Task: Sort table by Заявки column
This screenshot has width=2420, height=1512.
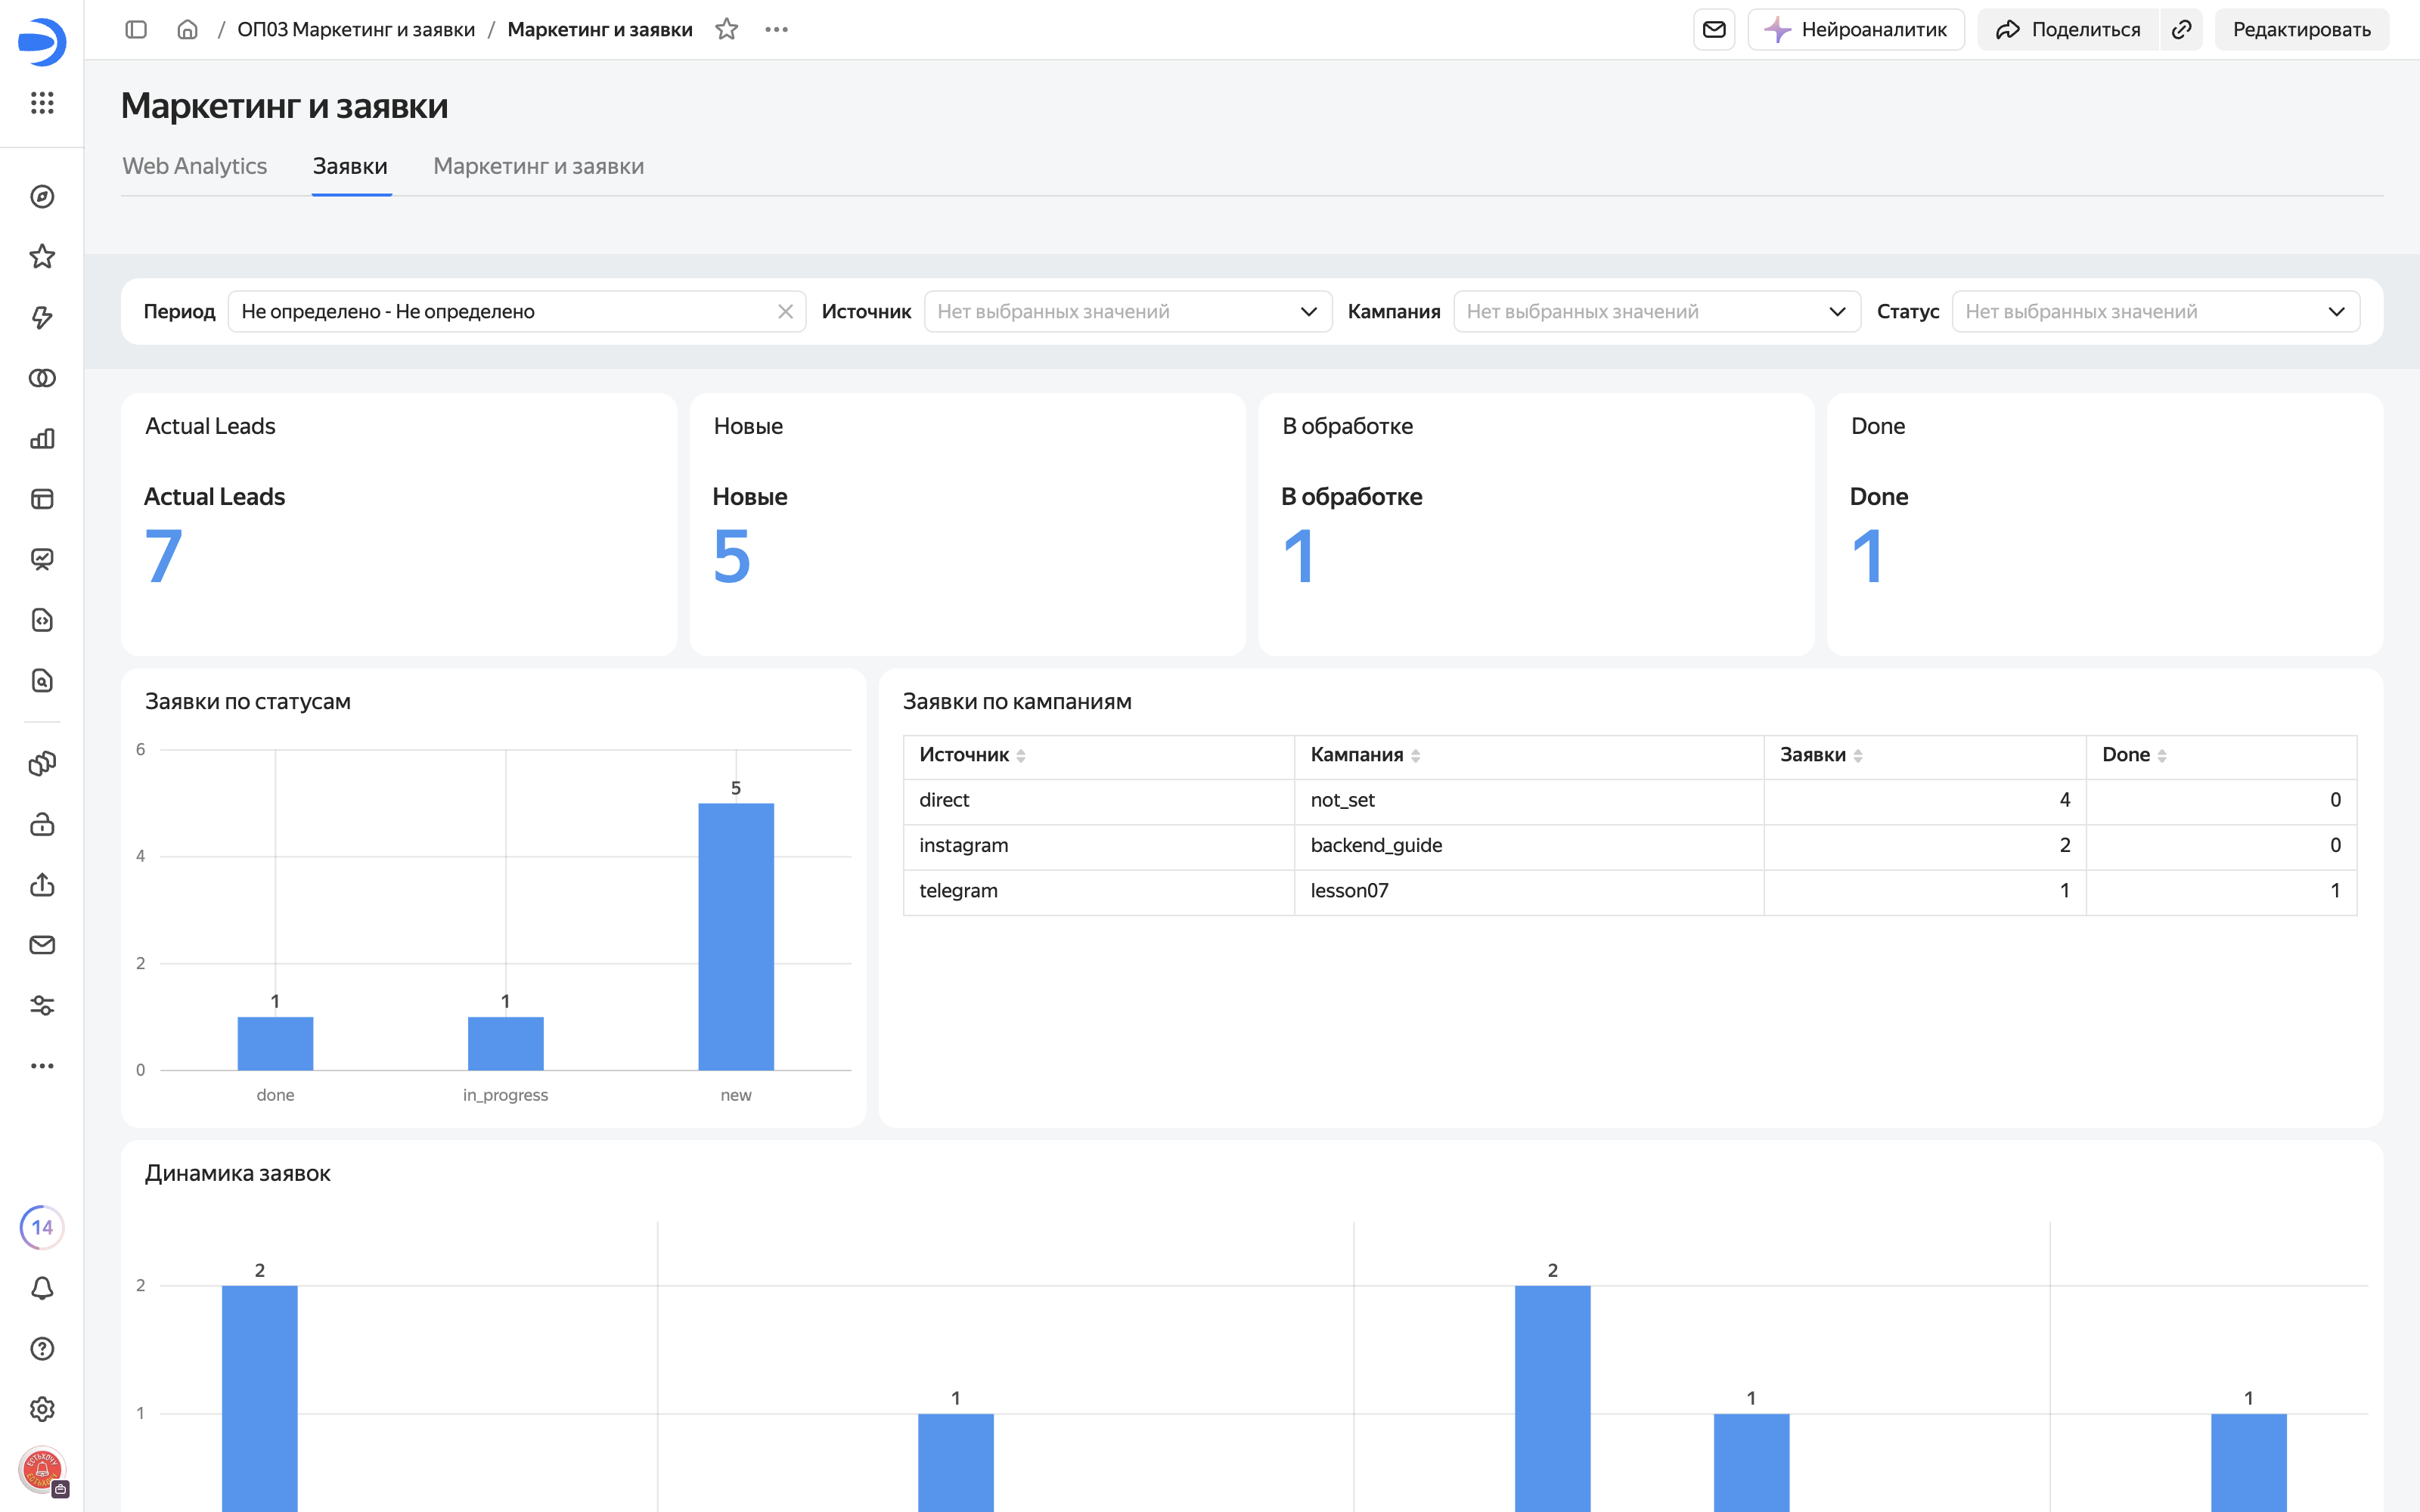Action: point(1821,755)
